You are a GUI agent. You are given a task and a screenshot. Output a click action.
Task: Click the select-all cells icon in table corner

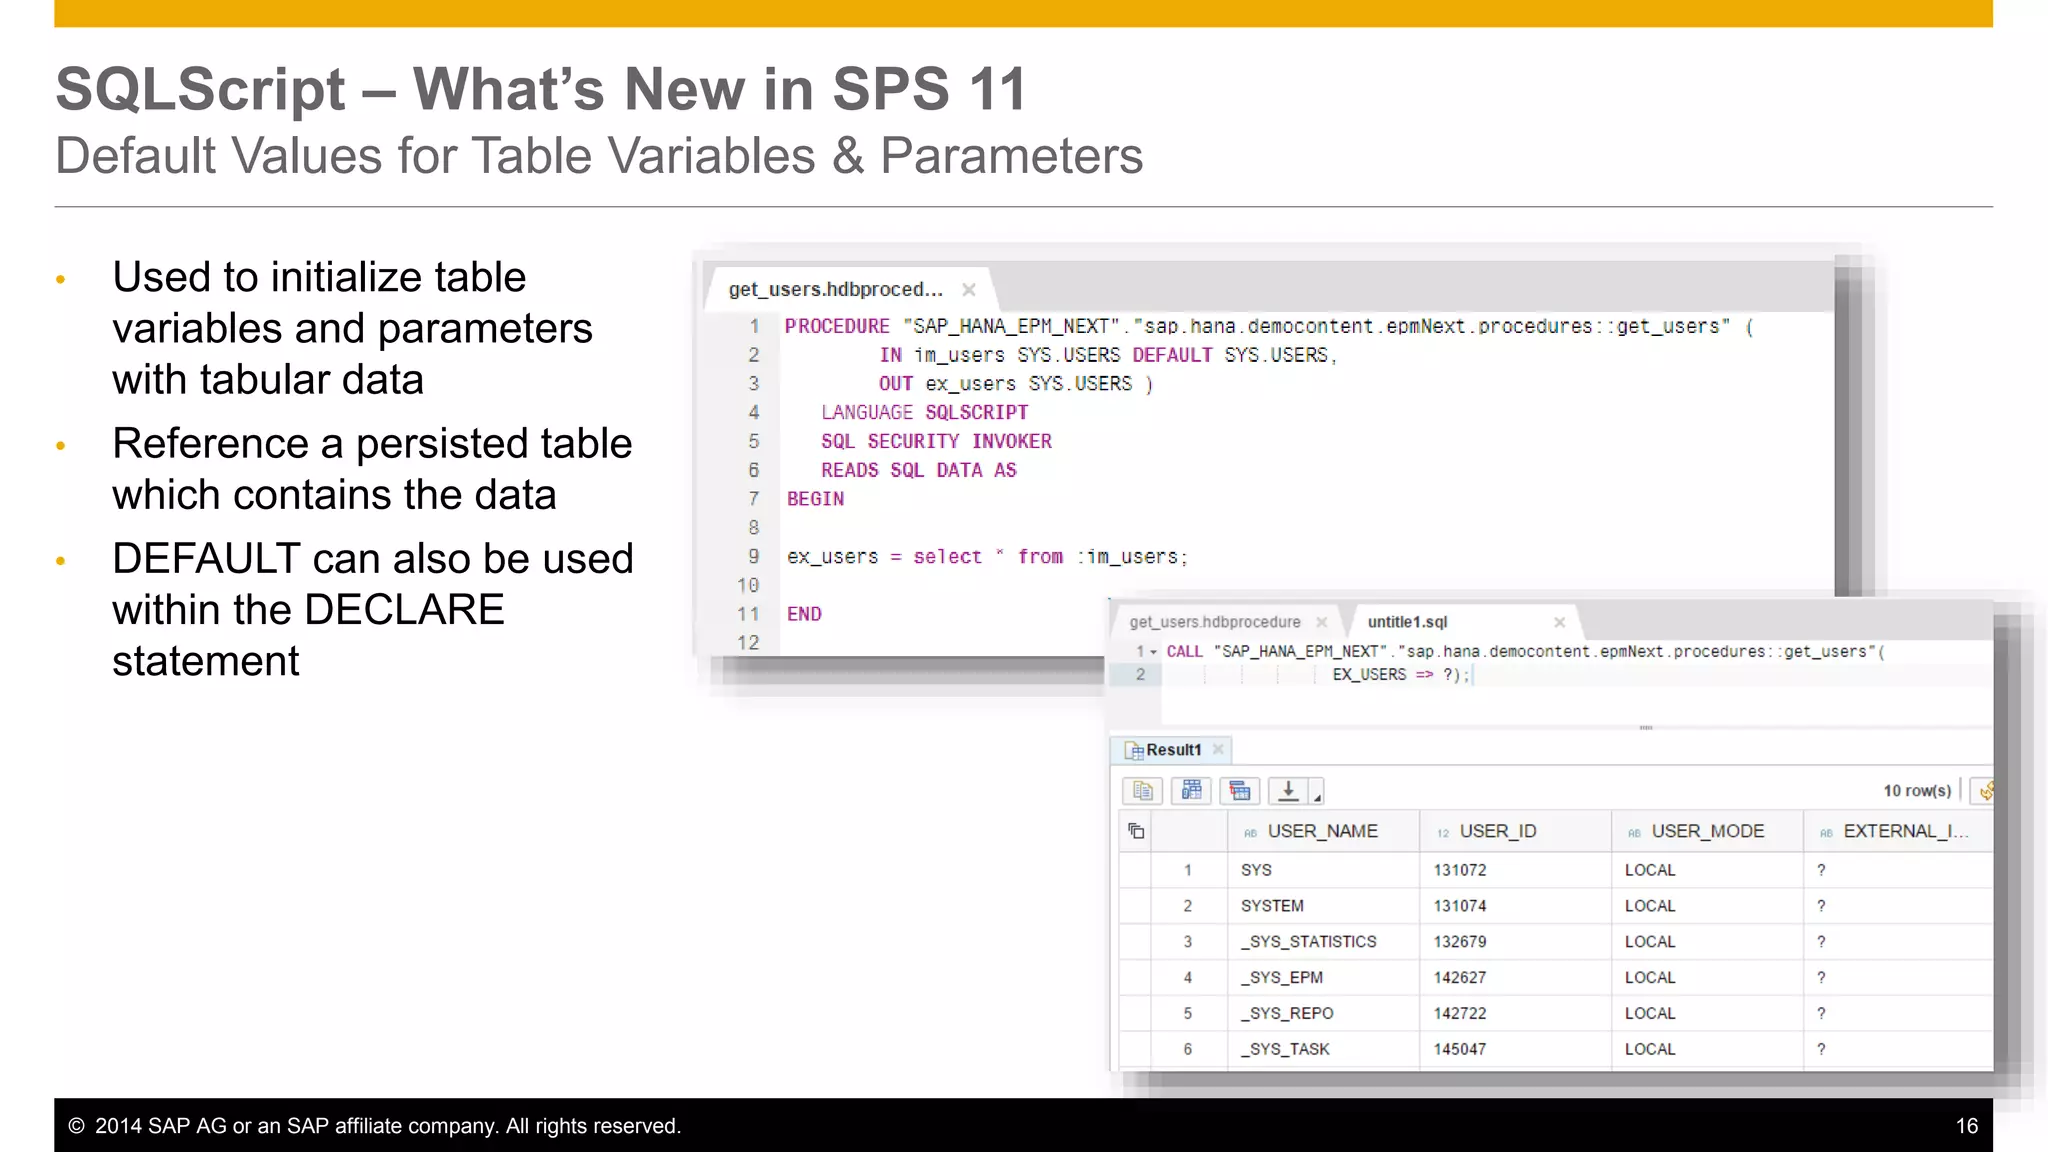click(x=1136, y=831)
